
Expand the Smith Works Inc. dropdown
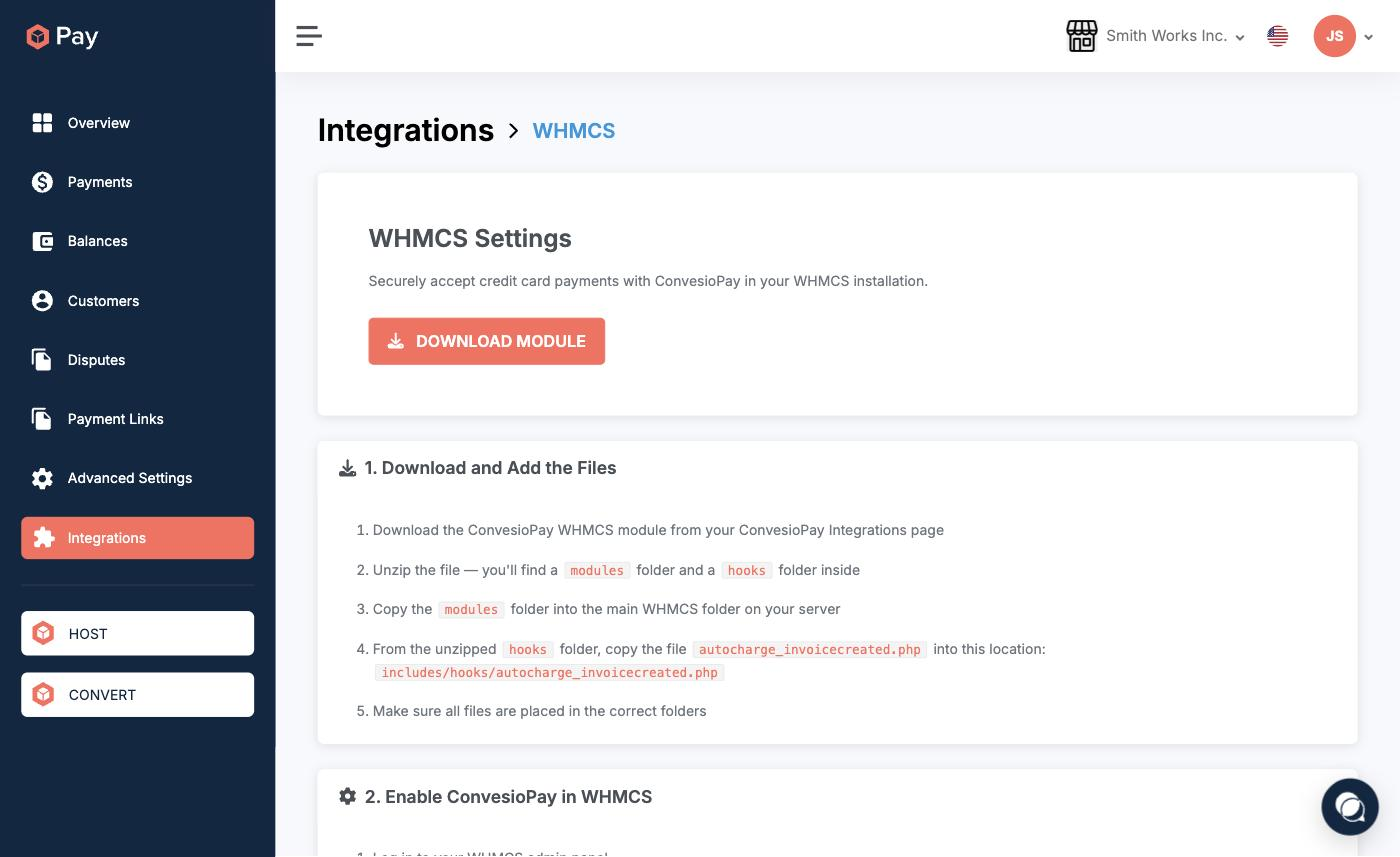coord(1175,36)
